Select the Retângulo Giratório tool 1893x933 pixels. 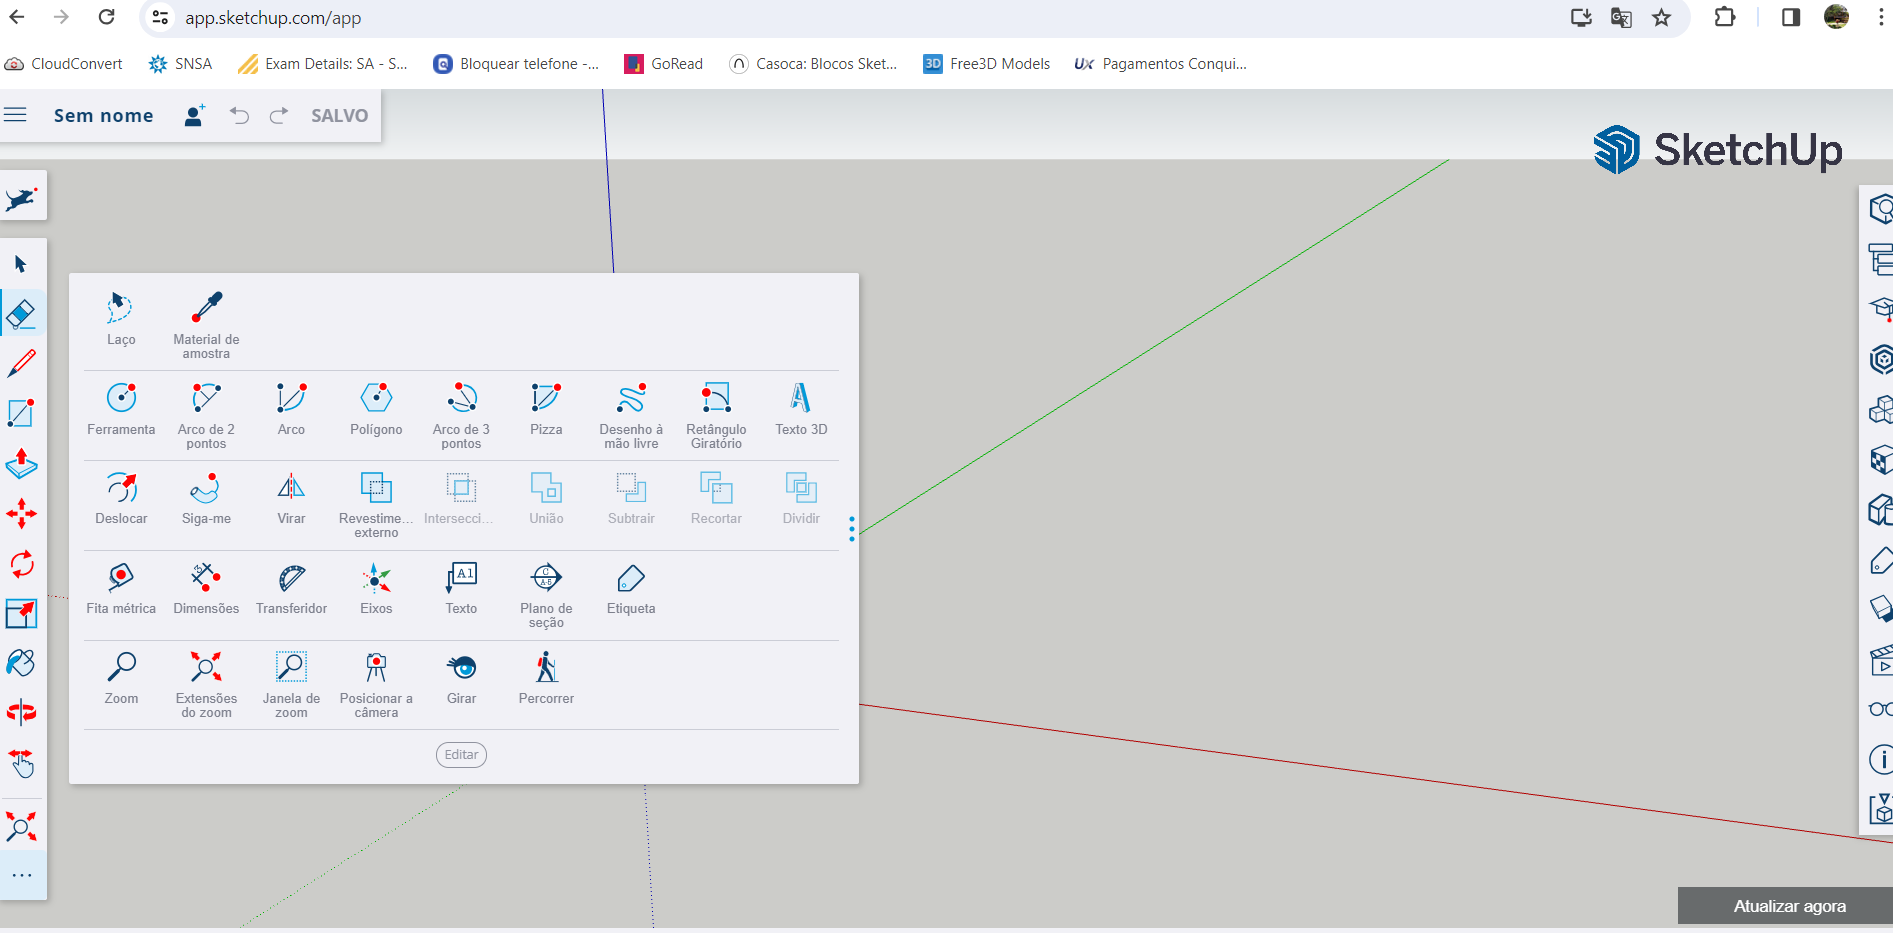[716, 414]
